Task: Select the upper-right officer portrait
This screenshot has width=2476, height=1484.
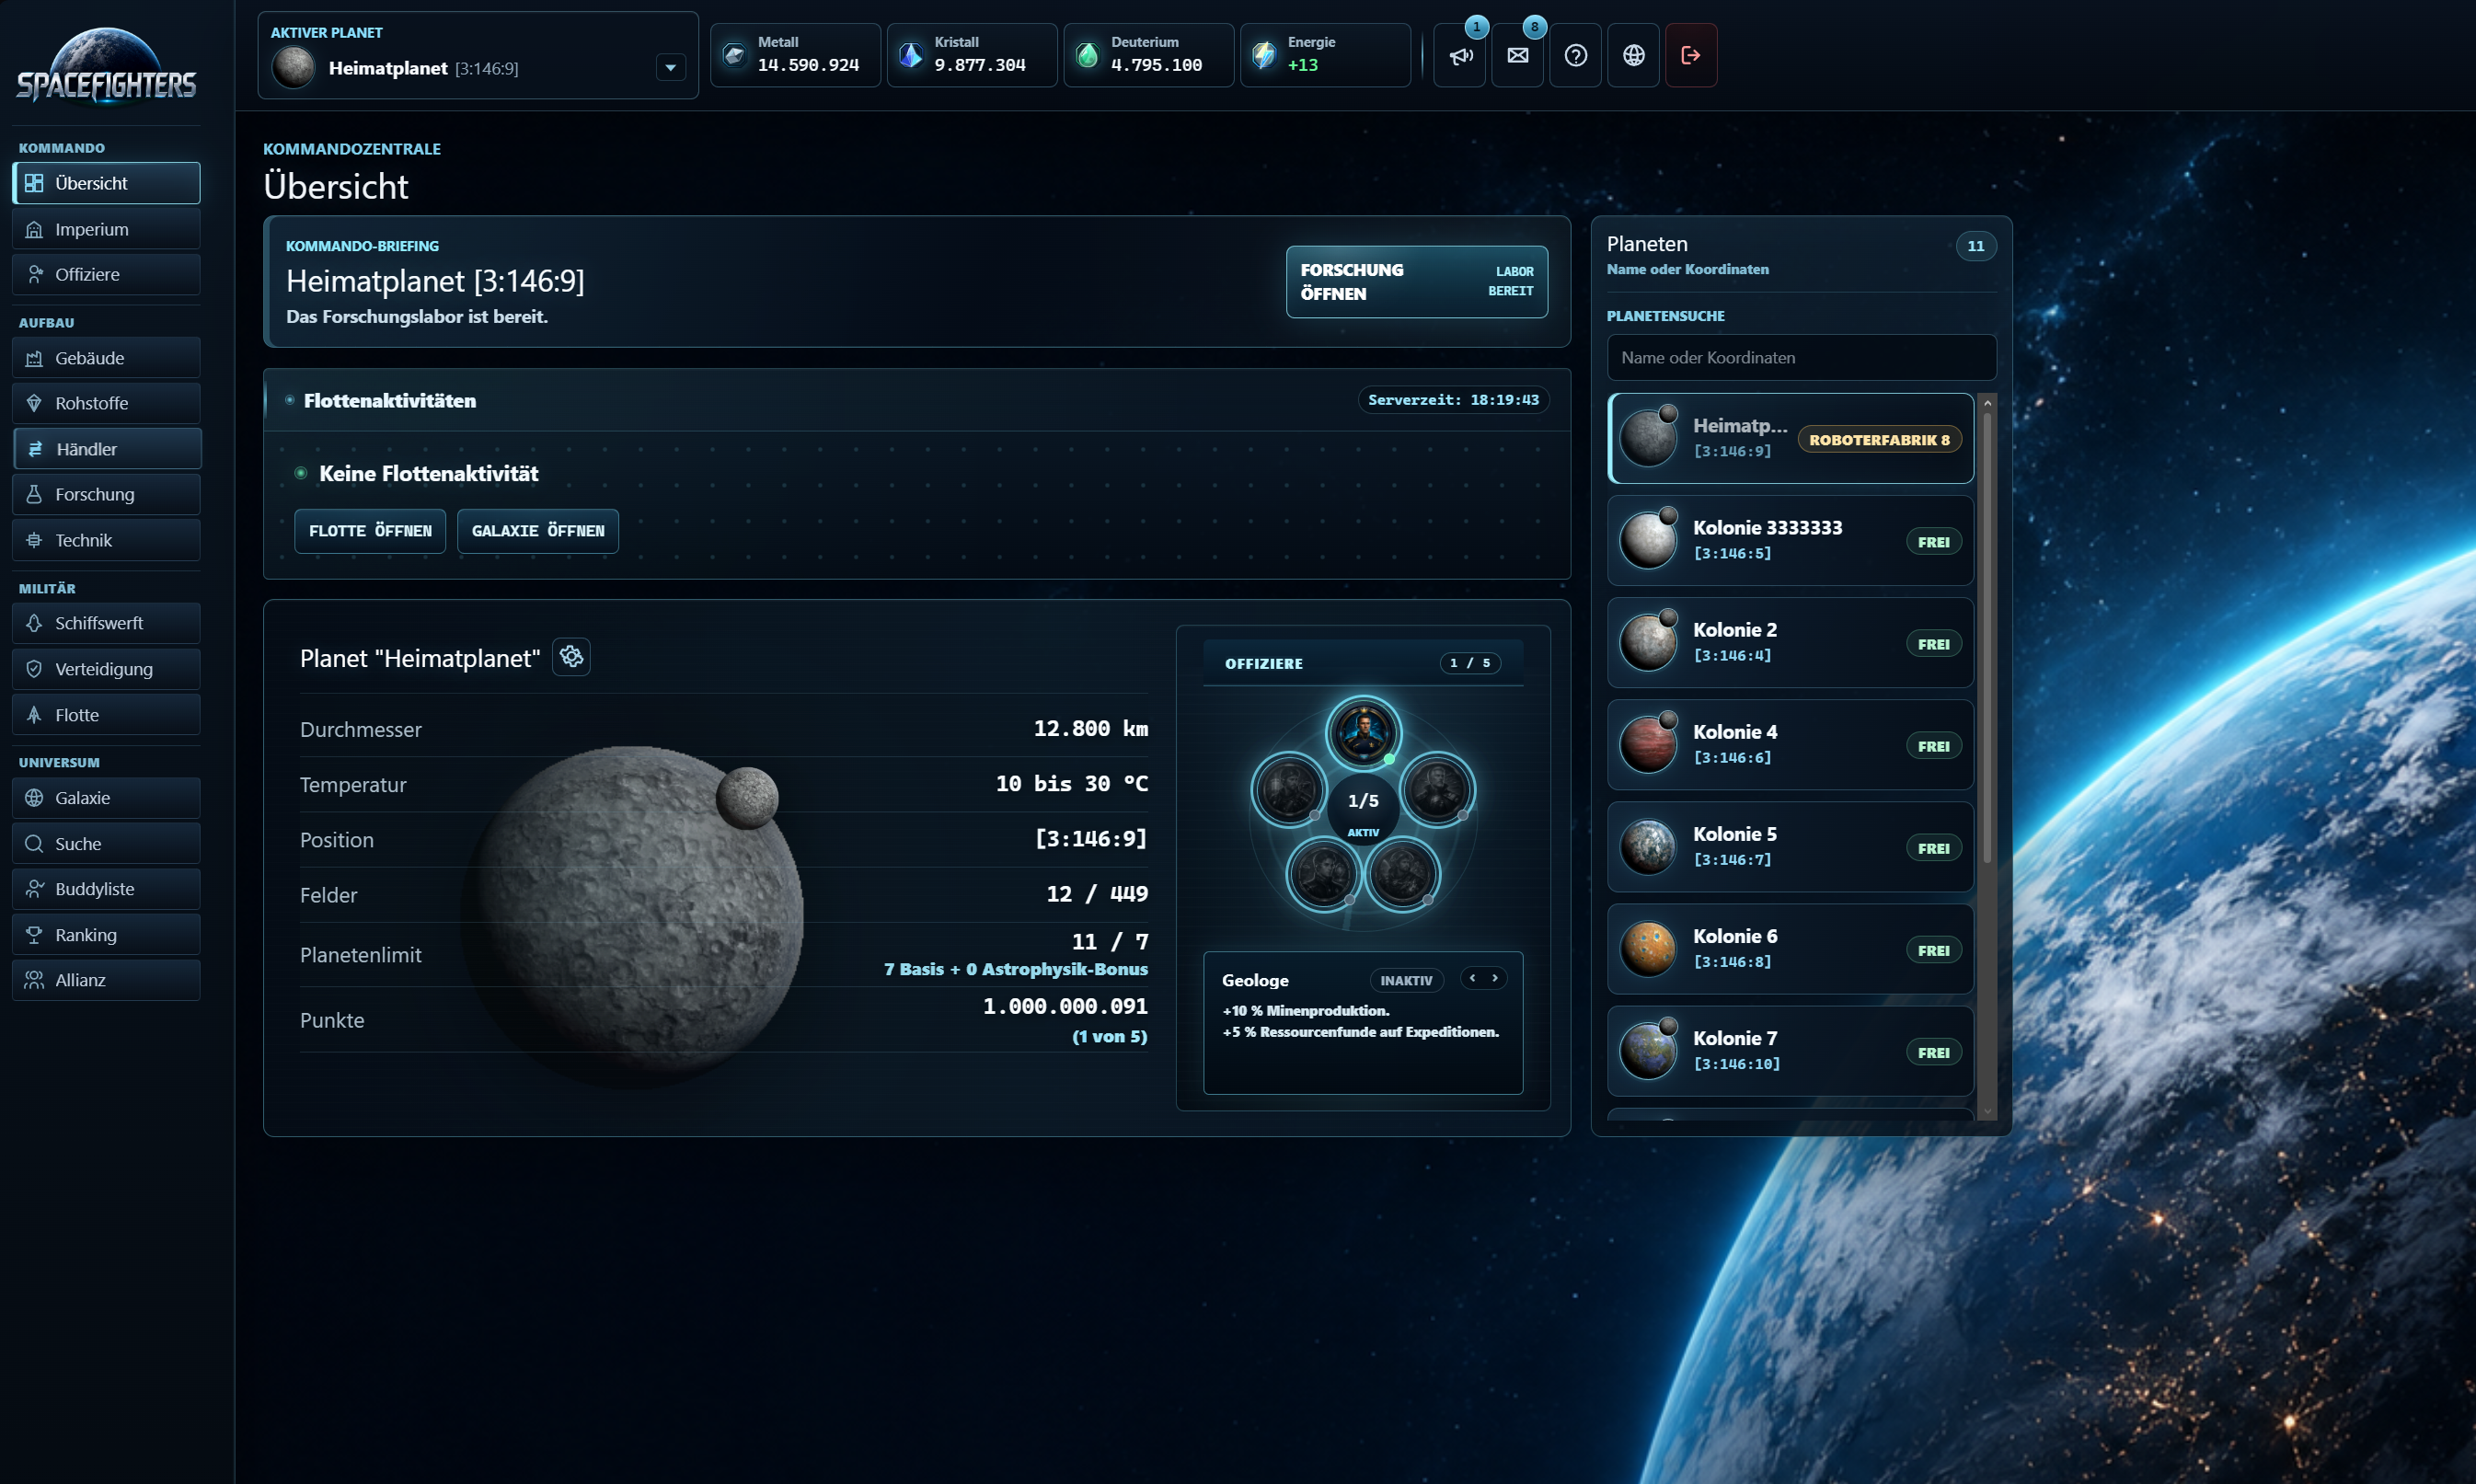Action: [x=1437, y=789]
